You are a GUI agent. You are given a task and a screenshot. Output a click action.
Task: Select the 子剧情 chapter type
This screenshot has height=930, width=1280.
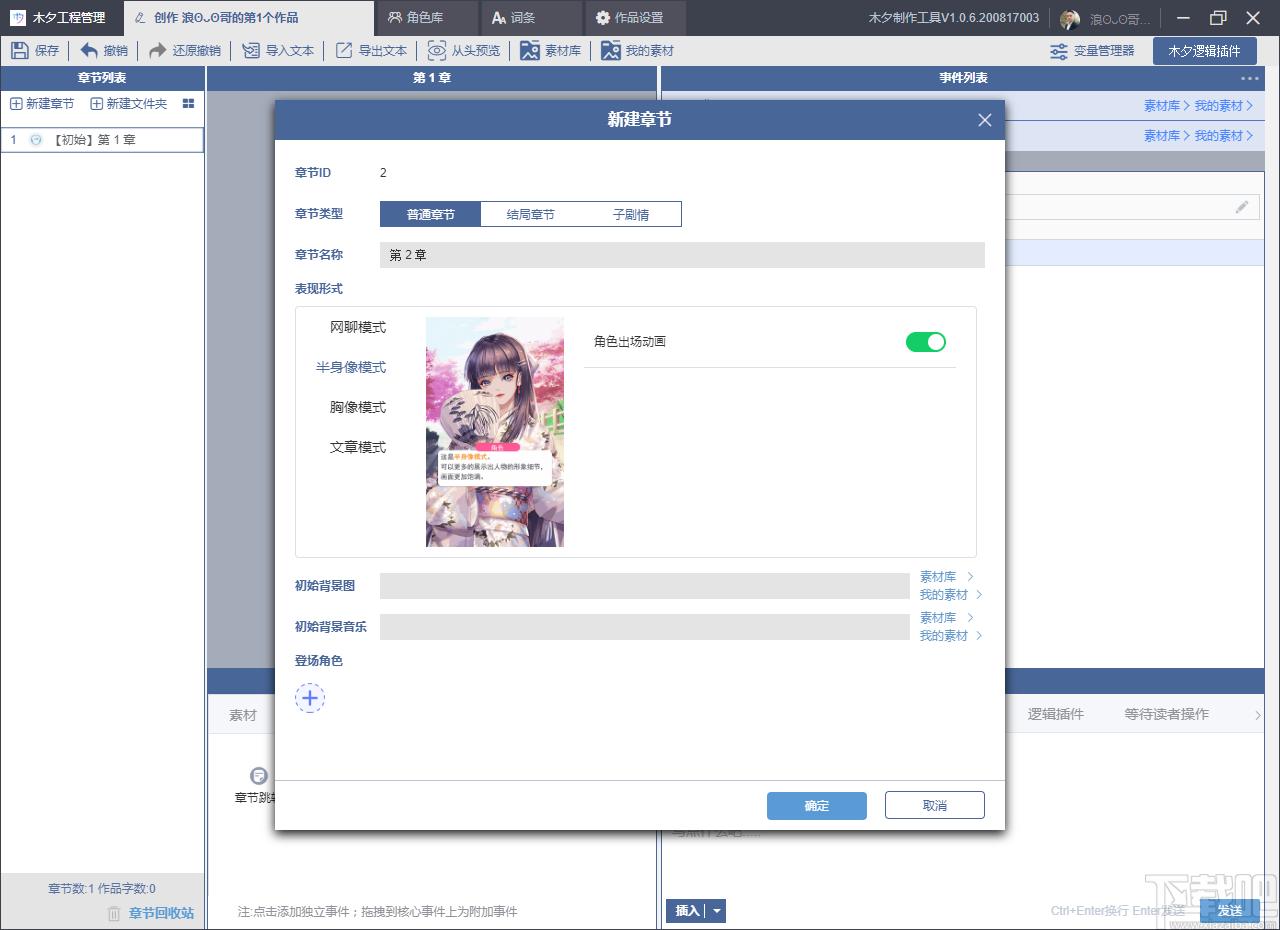[631, 214]
